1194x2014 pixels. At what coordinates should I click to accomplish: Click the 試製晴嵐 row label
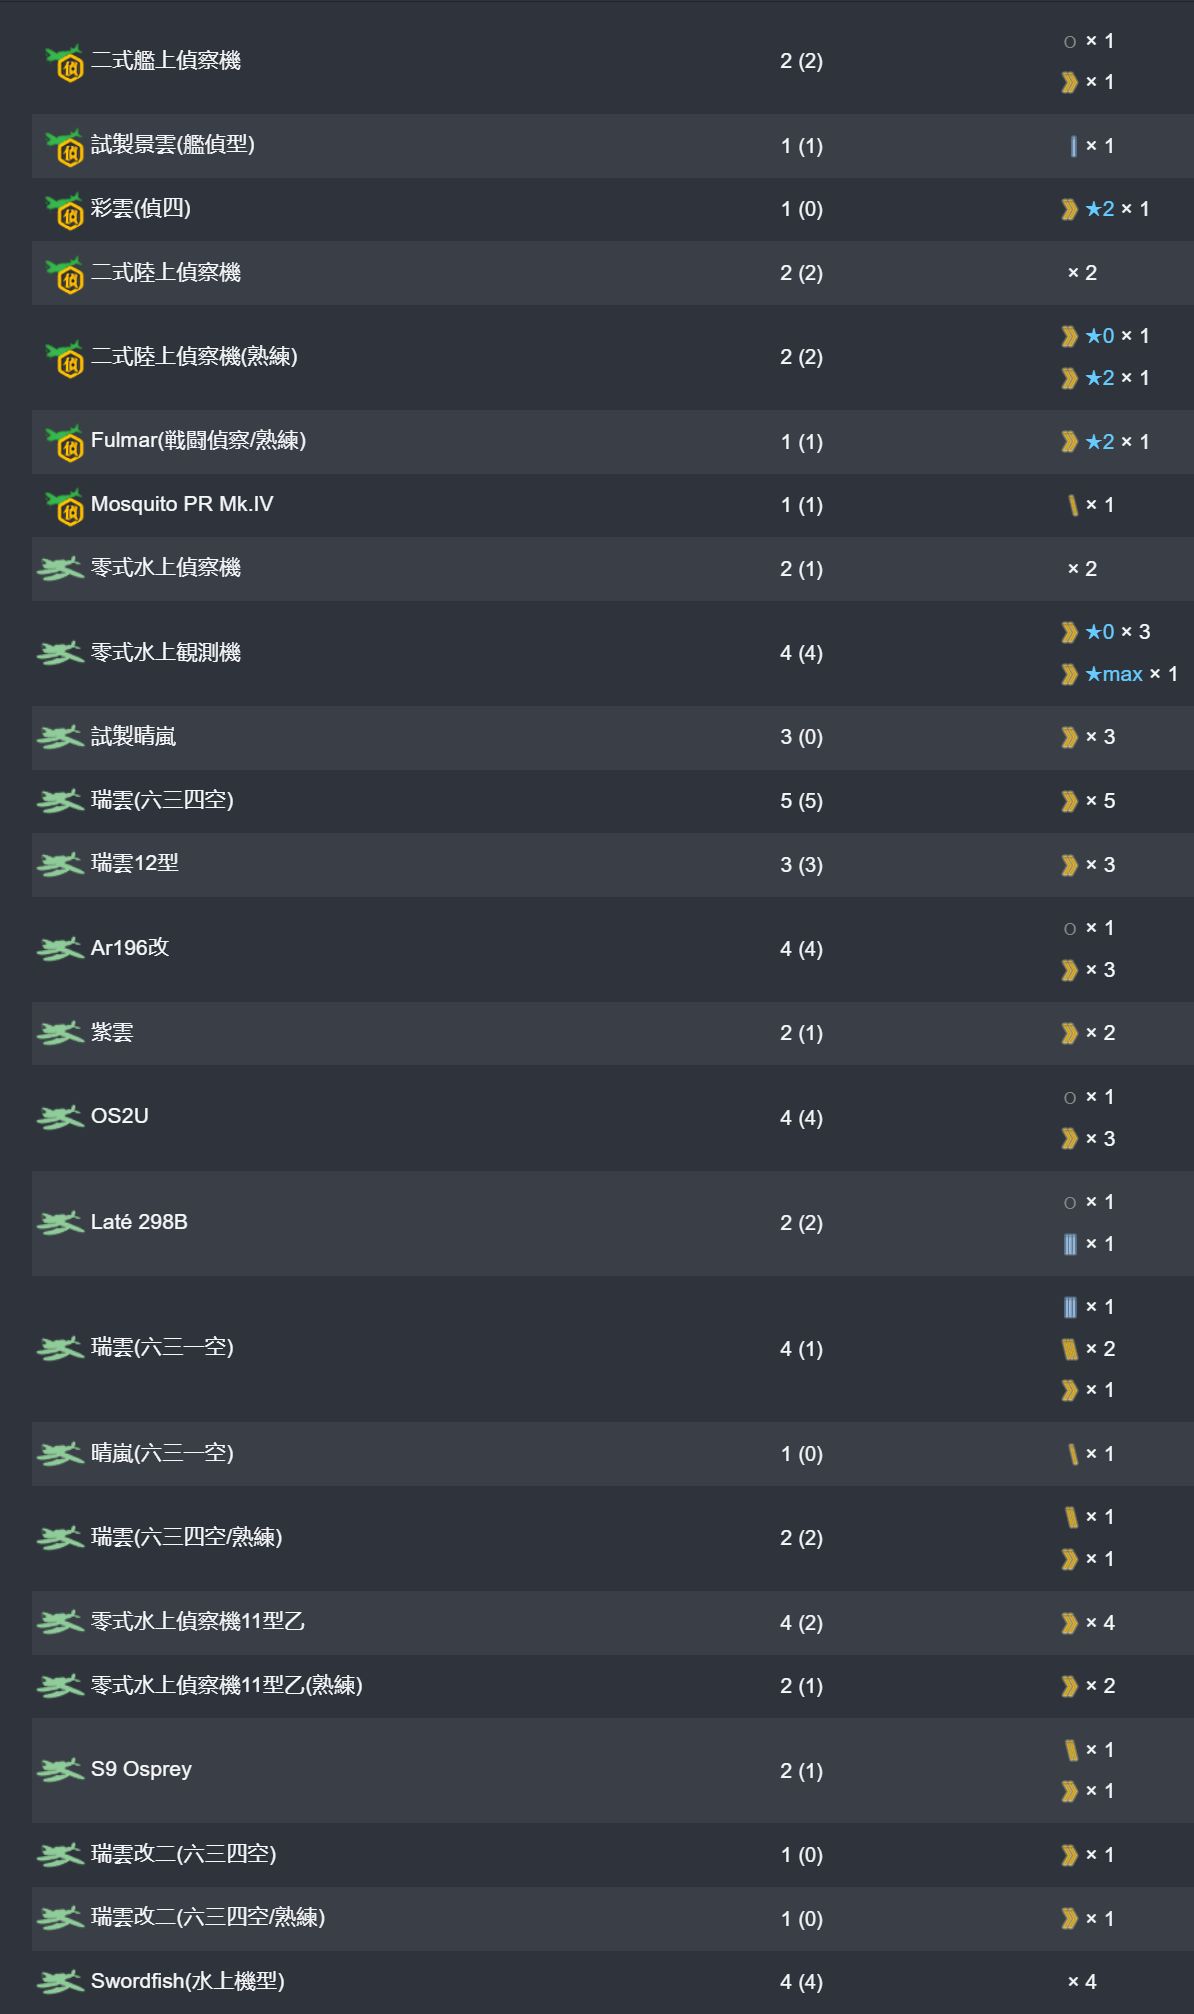[133, 737]
